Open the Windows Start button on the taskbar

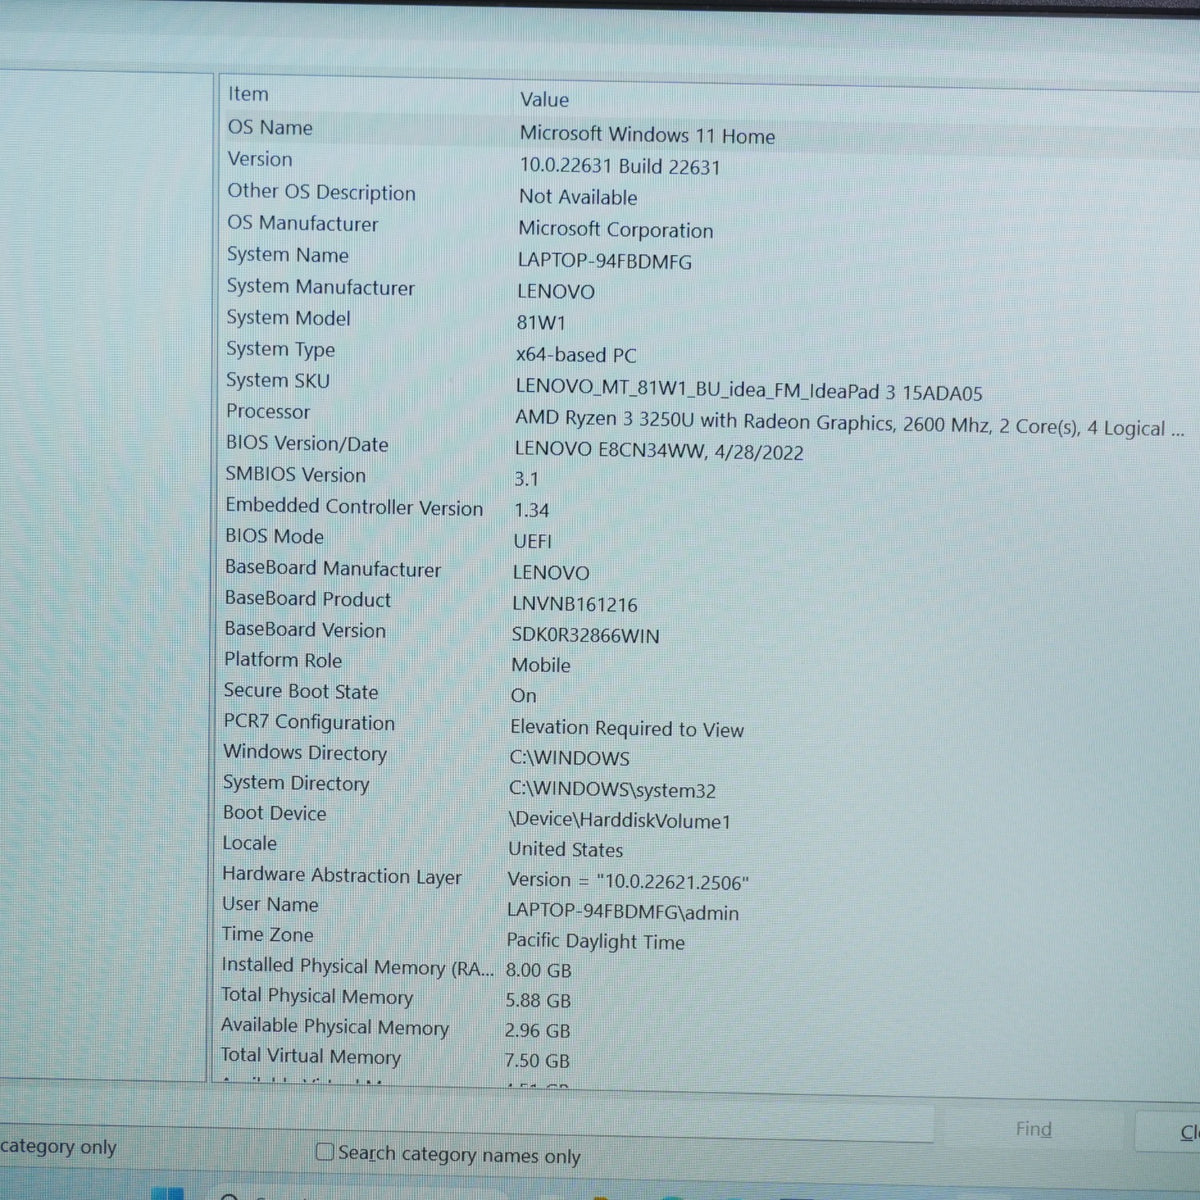click(x=170, y=1192)
